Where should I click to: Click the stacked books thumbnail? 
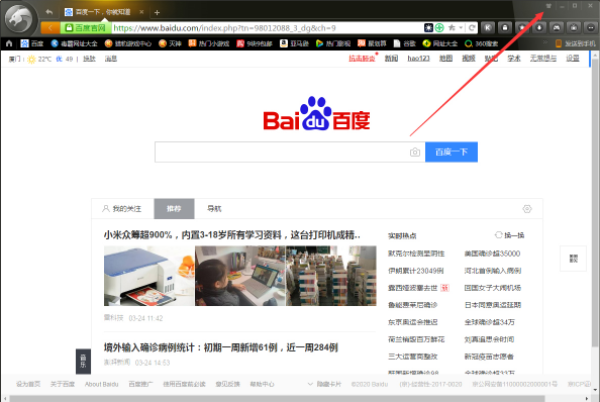(x=331, y=276)
